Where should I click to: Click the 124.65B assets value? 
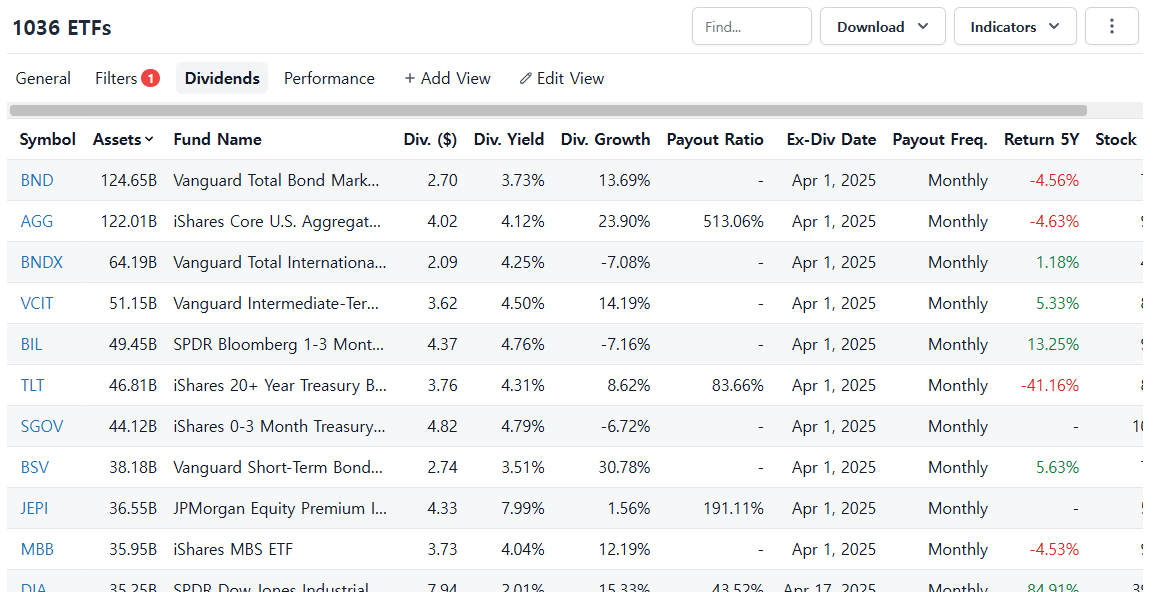(129, 181)
